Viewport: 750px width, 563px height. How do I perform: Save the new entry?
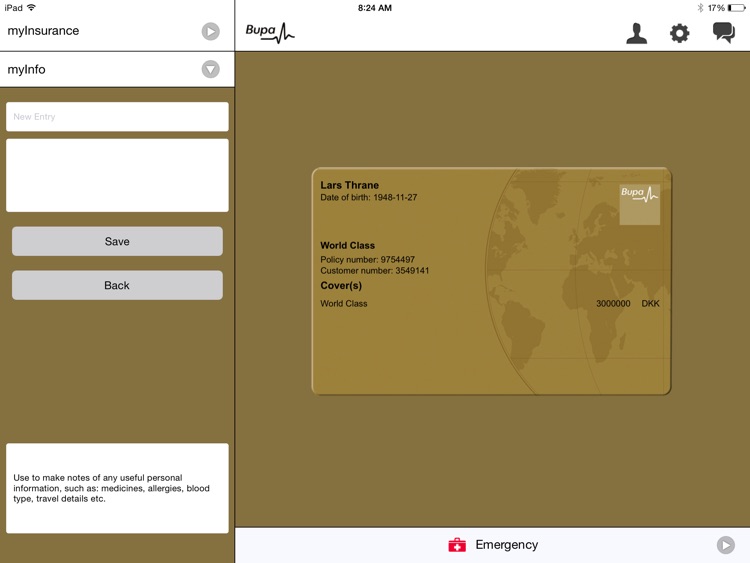117,241
